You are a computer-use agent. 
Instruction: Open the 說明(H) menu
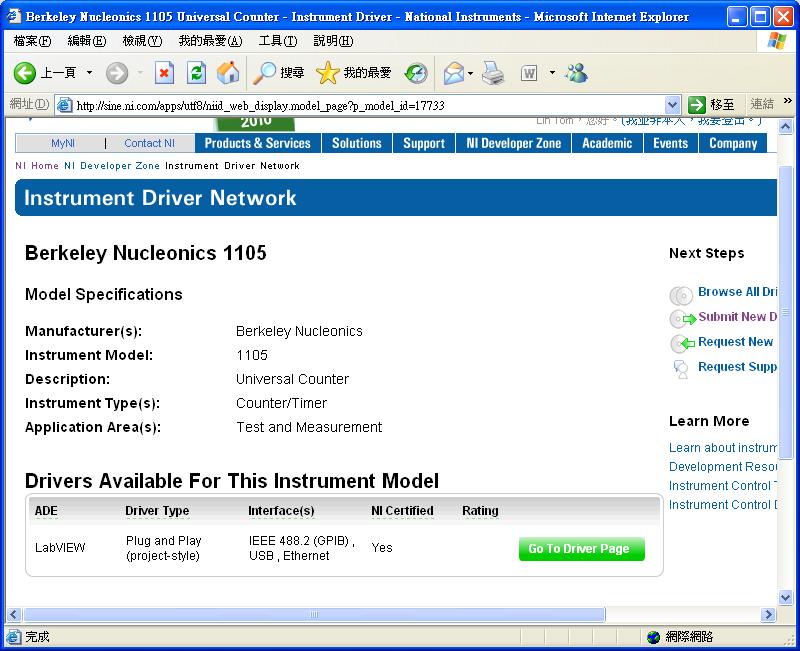click(x=333, y=41)
